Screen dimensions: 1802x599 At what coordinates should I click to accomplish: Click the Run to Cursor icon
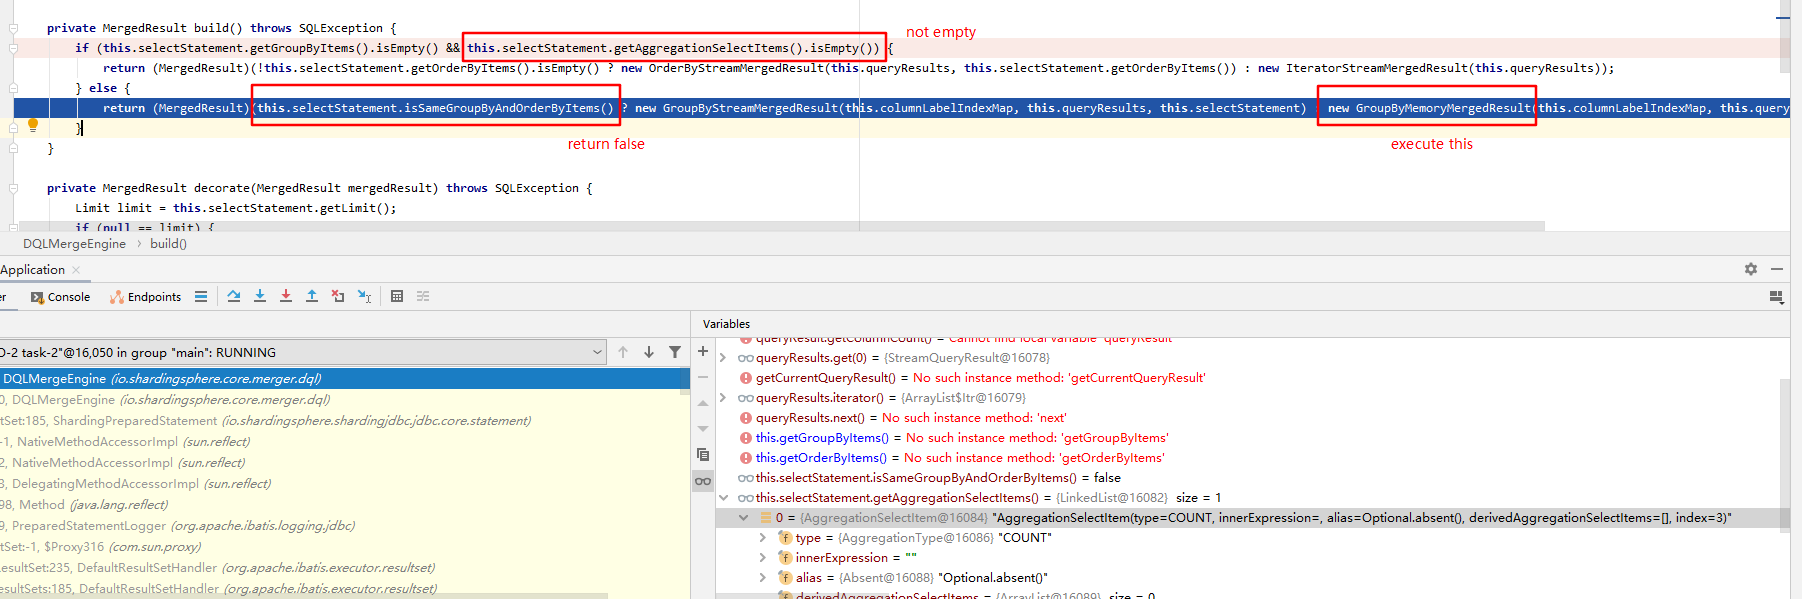pos(364,296)
